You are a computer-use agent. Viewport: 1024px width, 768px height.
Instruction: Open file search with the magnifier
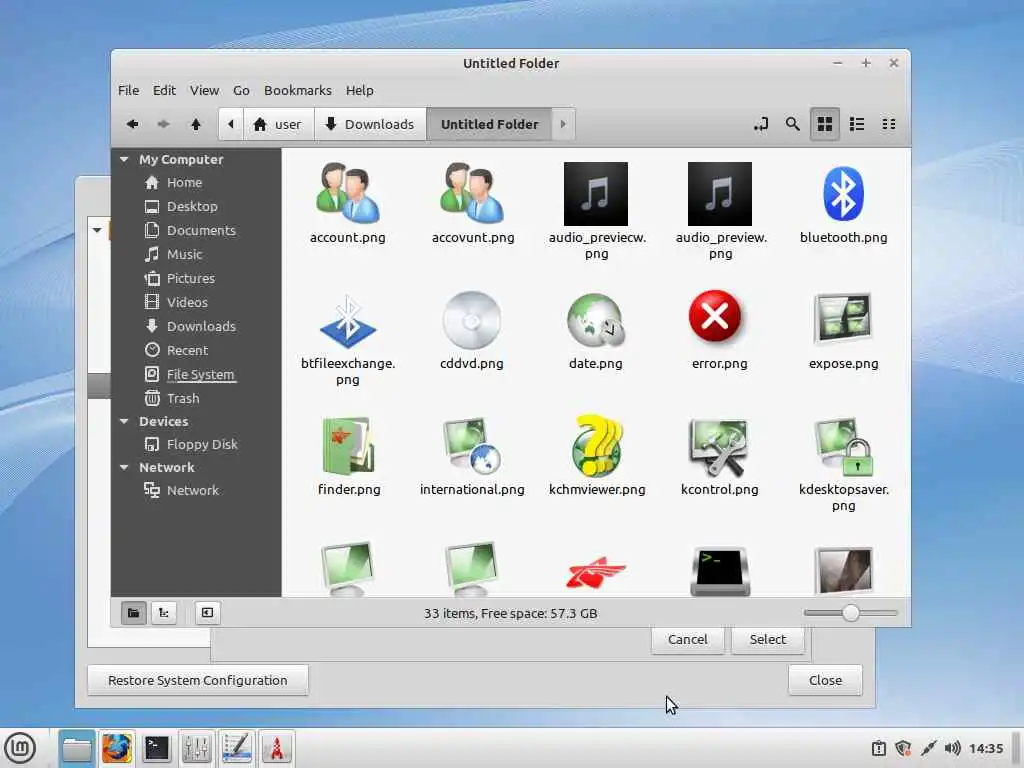(793, 124)
